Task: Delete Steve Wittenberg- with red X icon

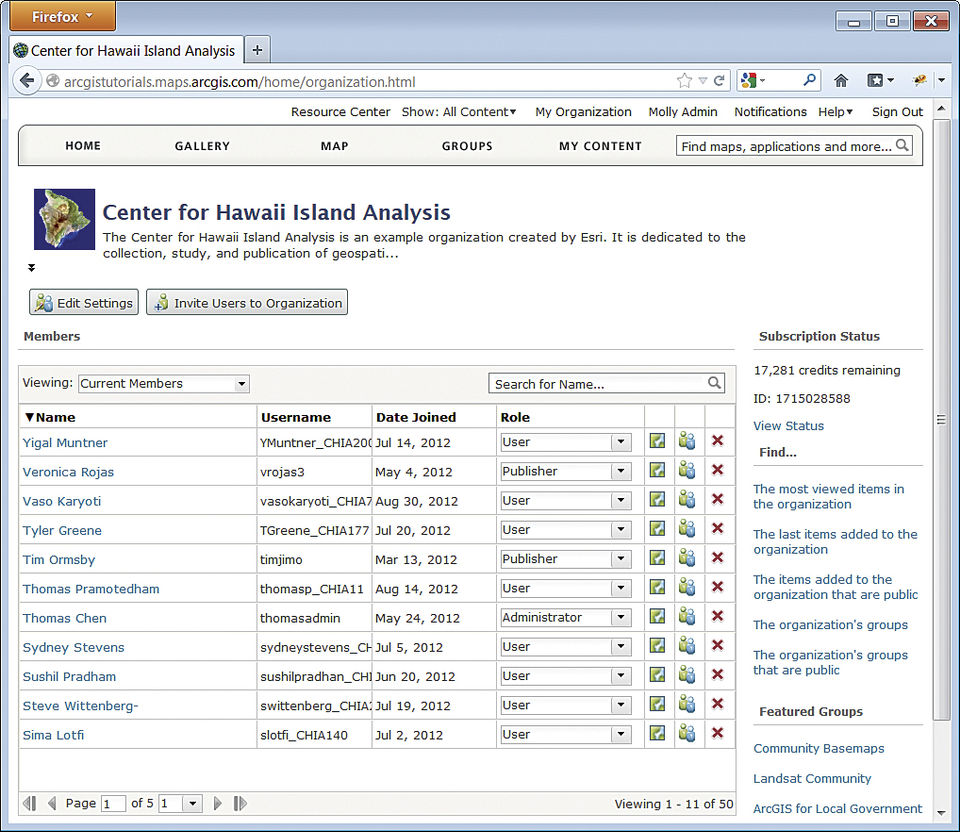Action: pyautogui.click(x=718, y=703)
